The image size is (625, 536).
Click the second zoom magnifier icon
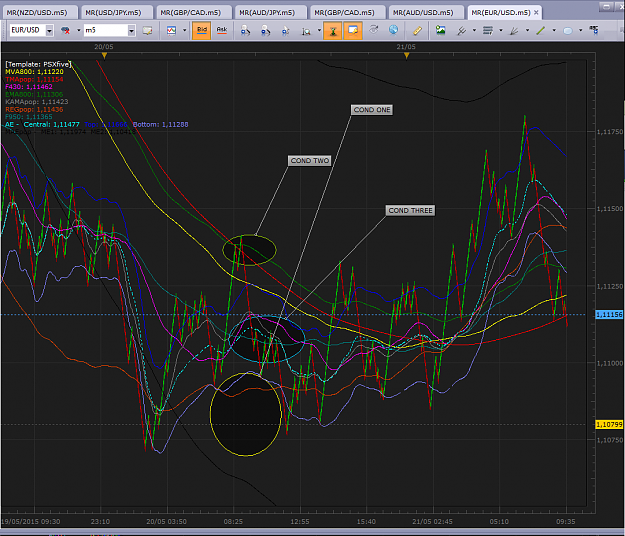coord(265,31)
